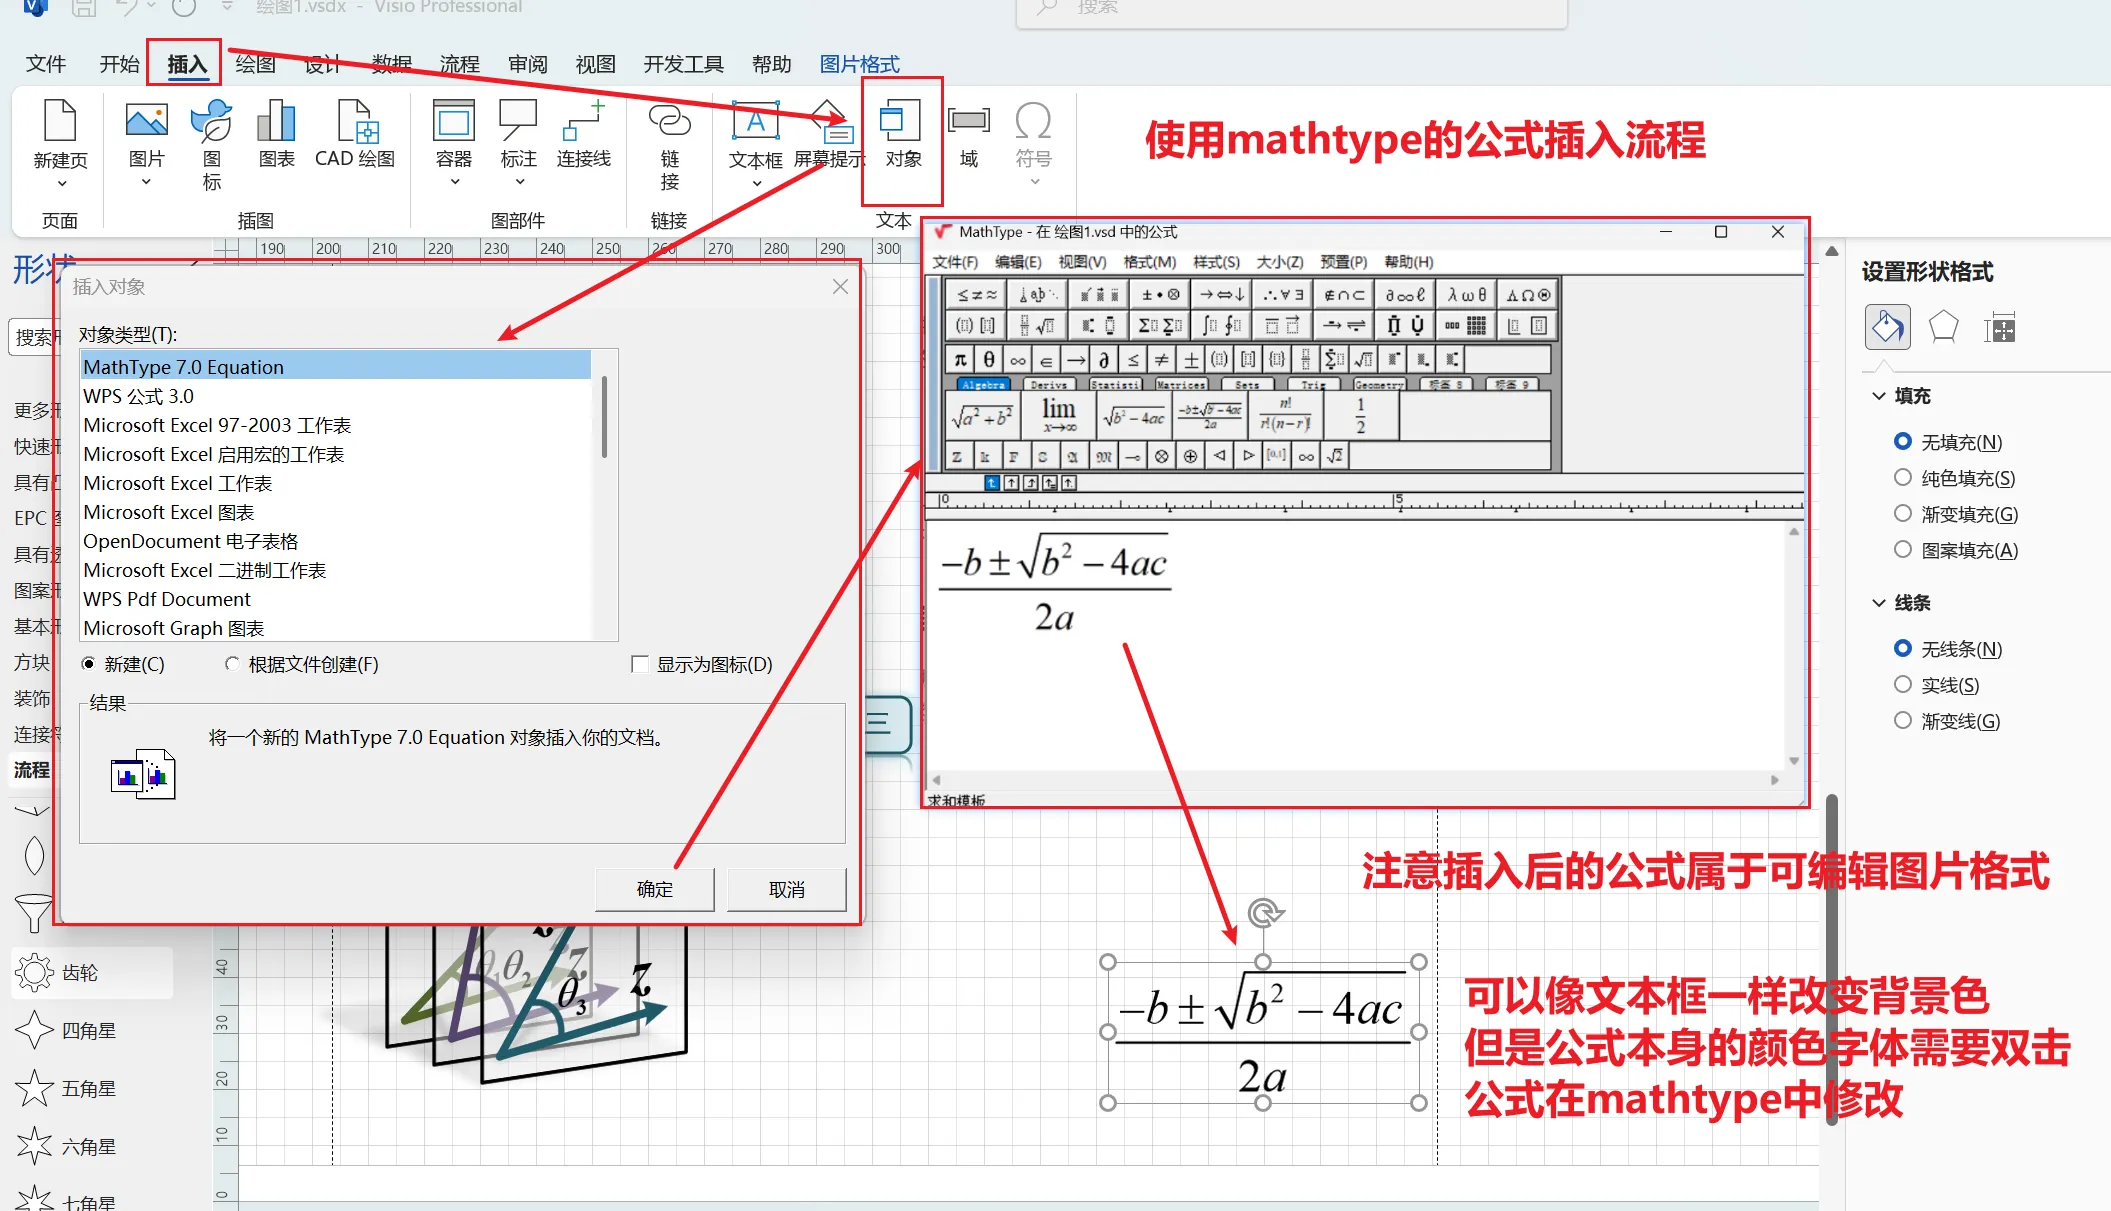Expand the 容器 dropdown arrow
This screenshot has height=1211, width=2111.
click(454, 182)
